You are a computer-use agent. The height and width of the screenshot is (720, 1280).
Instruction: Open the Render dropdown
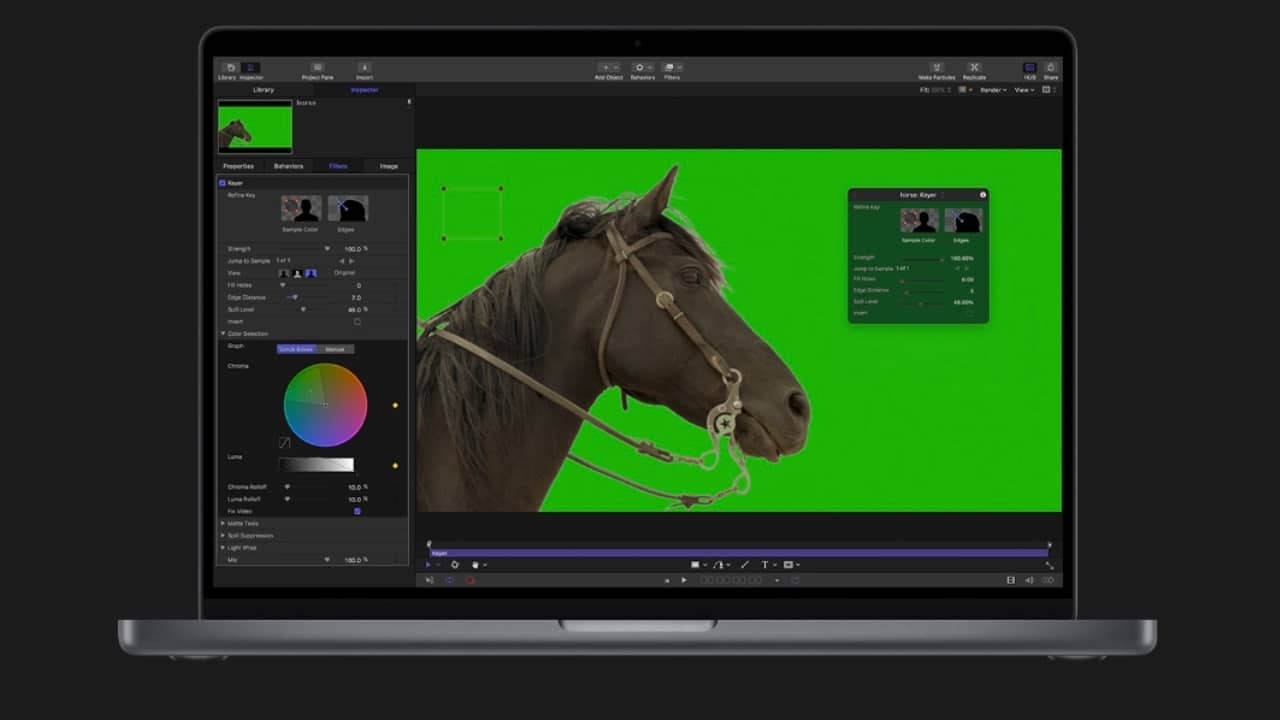click(x=994, y=90)
